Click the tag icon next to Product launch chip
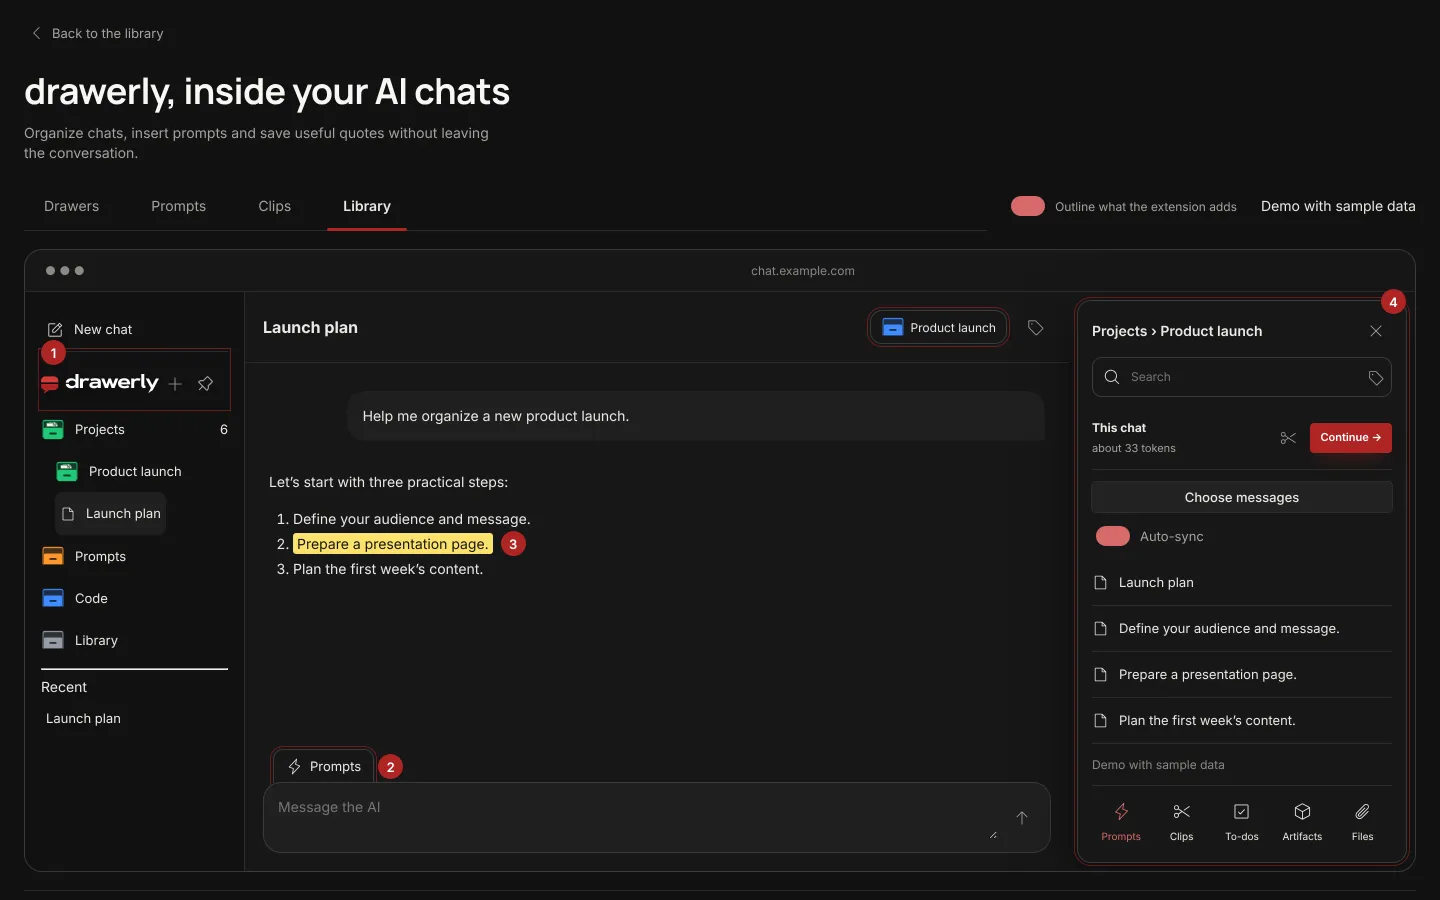 1036,328
